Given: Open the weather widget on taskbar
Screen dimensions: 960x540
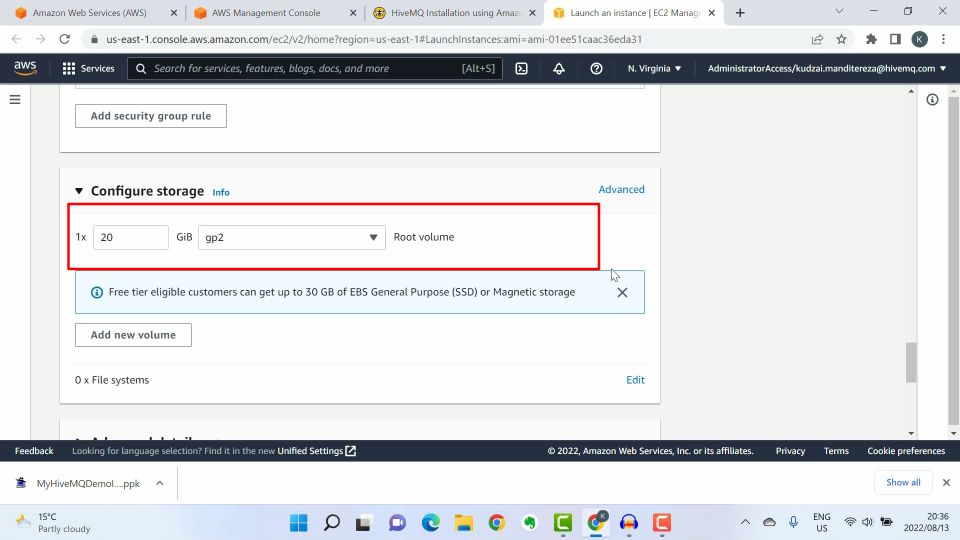Looking at the screenshot, I should (x=53, y=523).
